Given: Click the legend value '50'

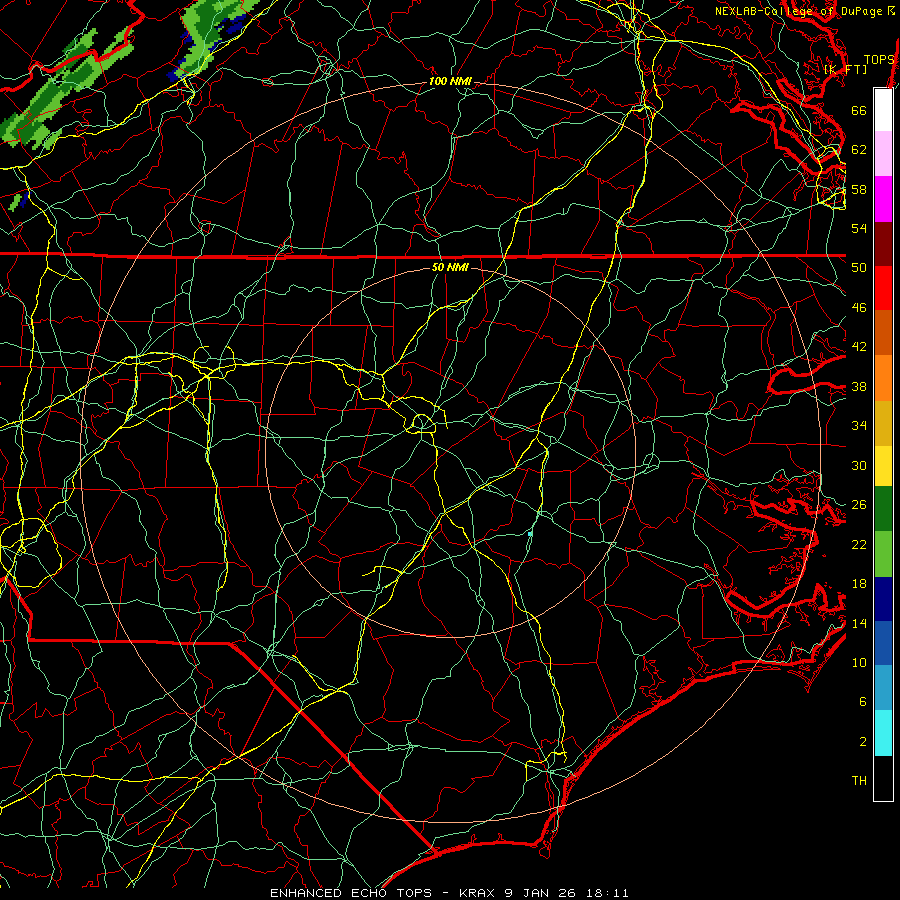Looking at the screenshot, I should click(859, 268).
